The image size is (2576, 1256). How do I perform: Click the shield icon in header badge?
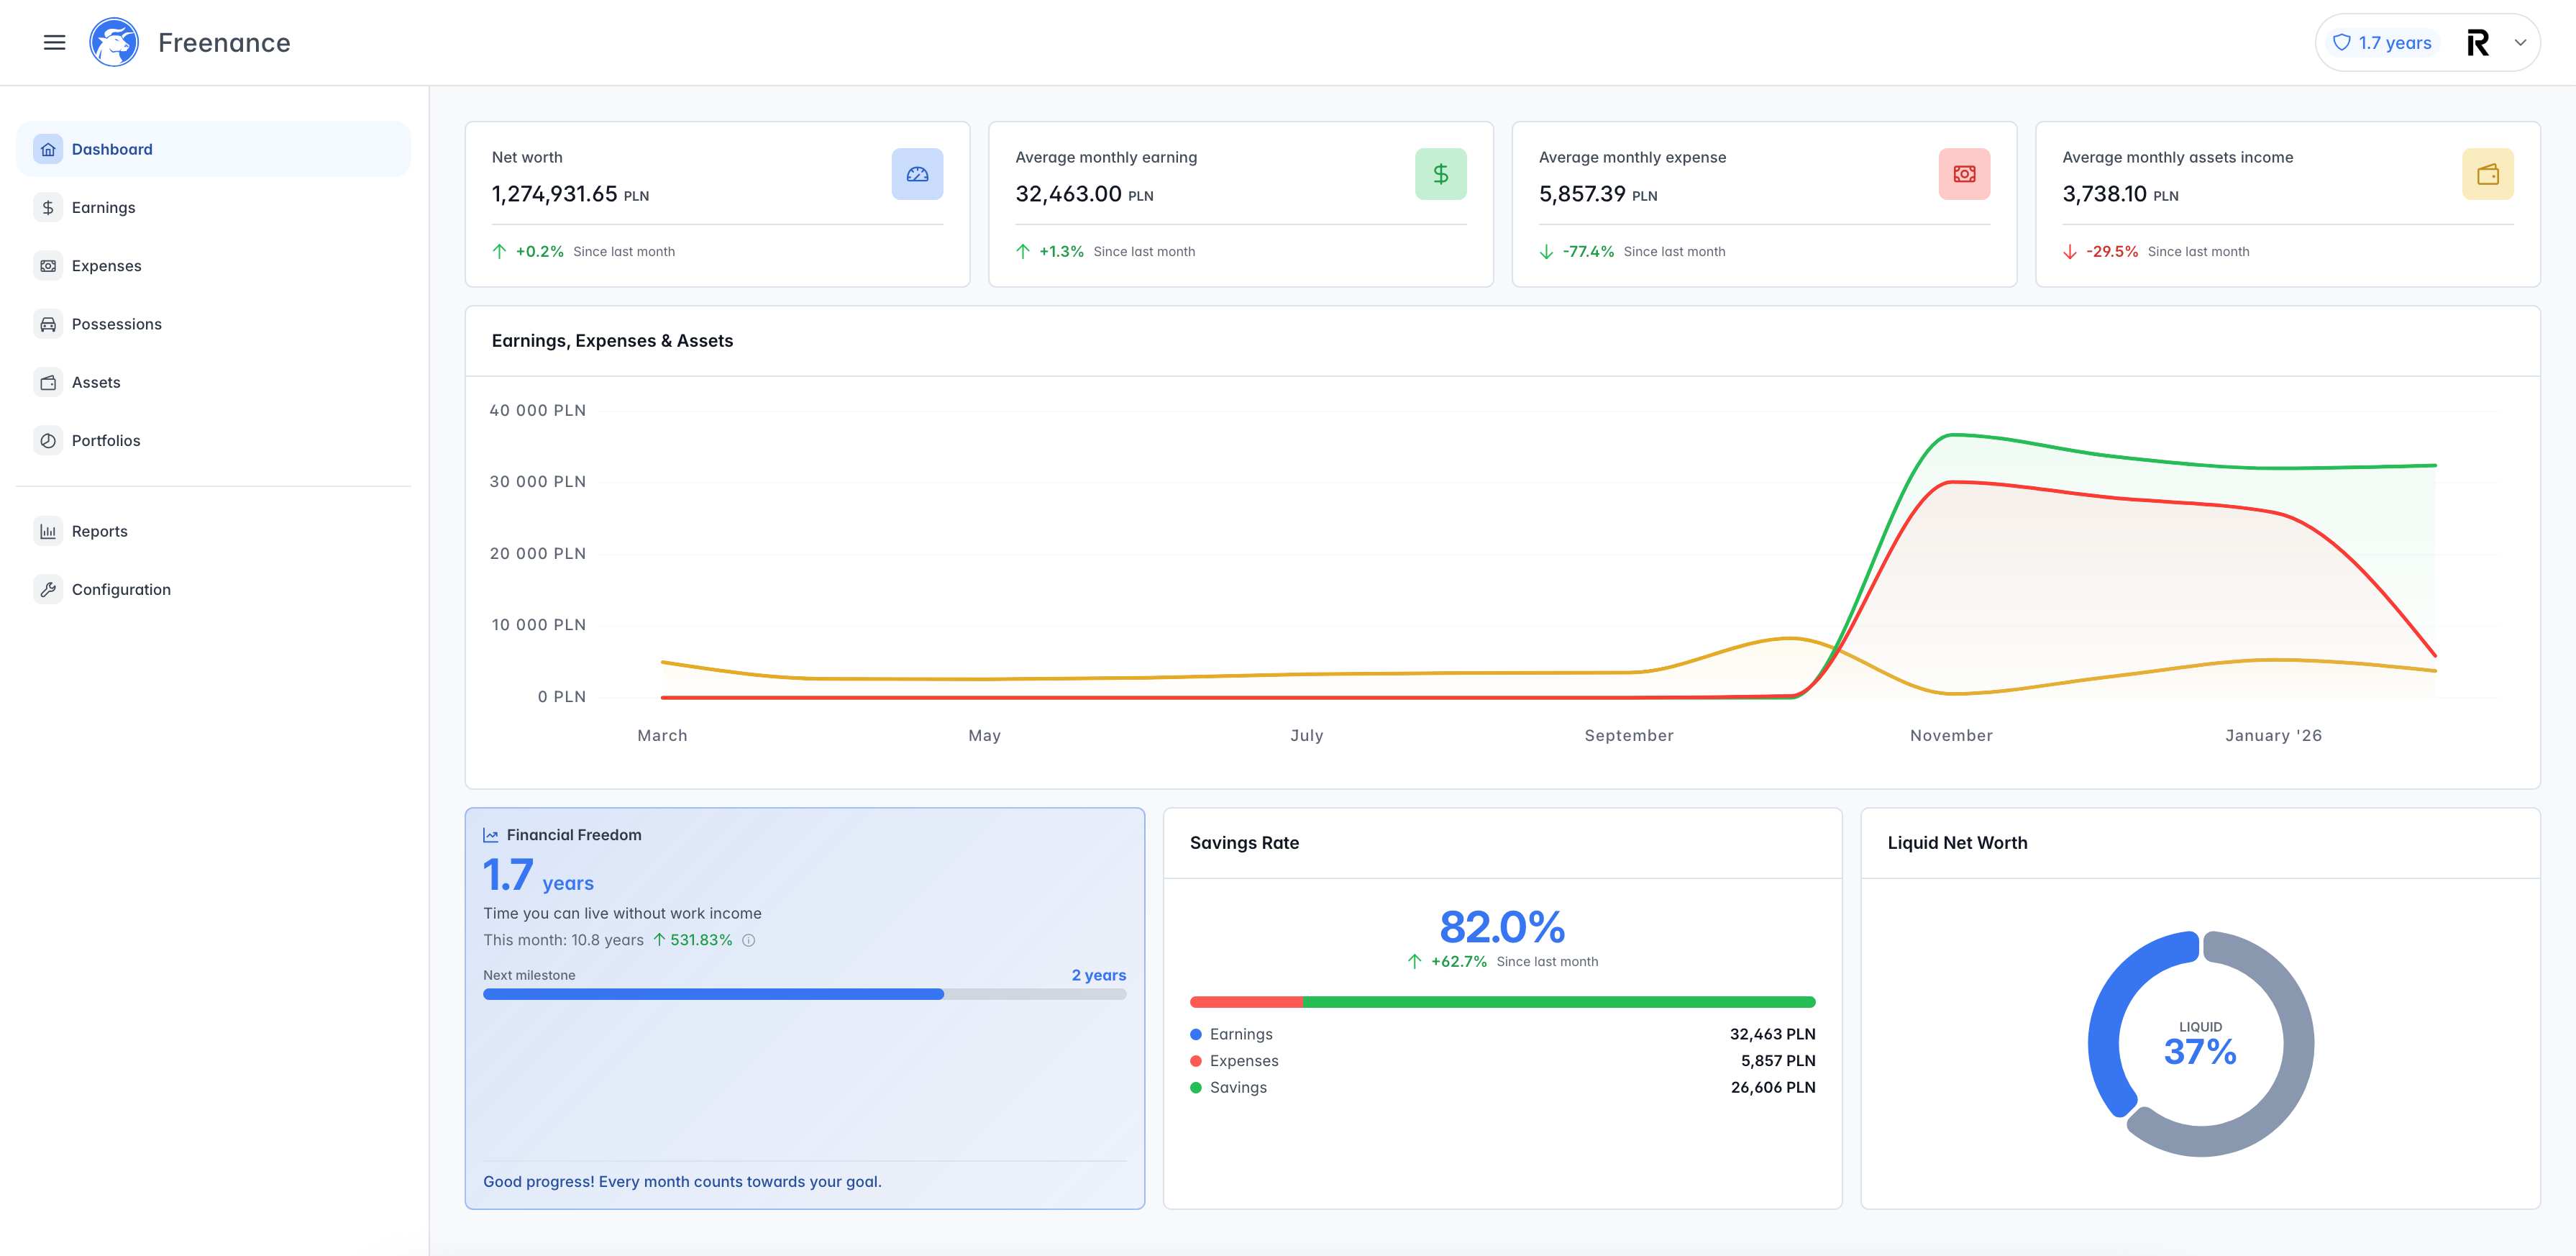2341,43
